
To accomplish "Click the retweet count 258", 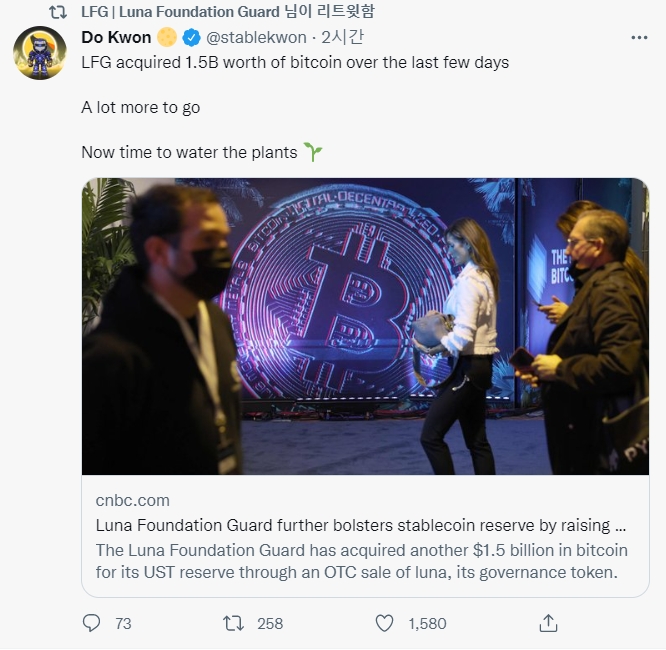I will pyautogui.click(x=270, y=623).
